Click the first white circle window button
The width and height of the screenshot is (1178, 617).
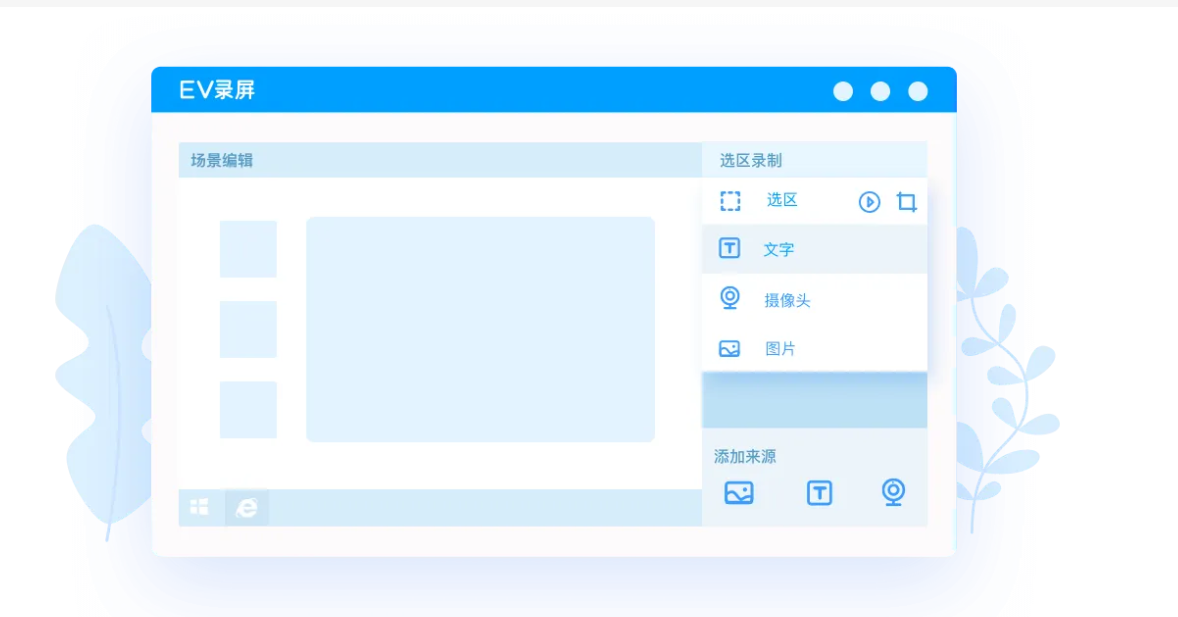coord(843,92)
